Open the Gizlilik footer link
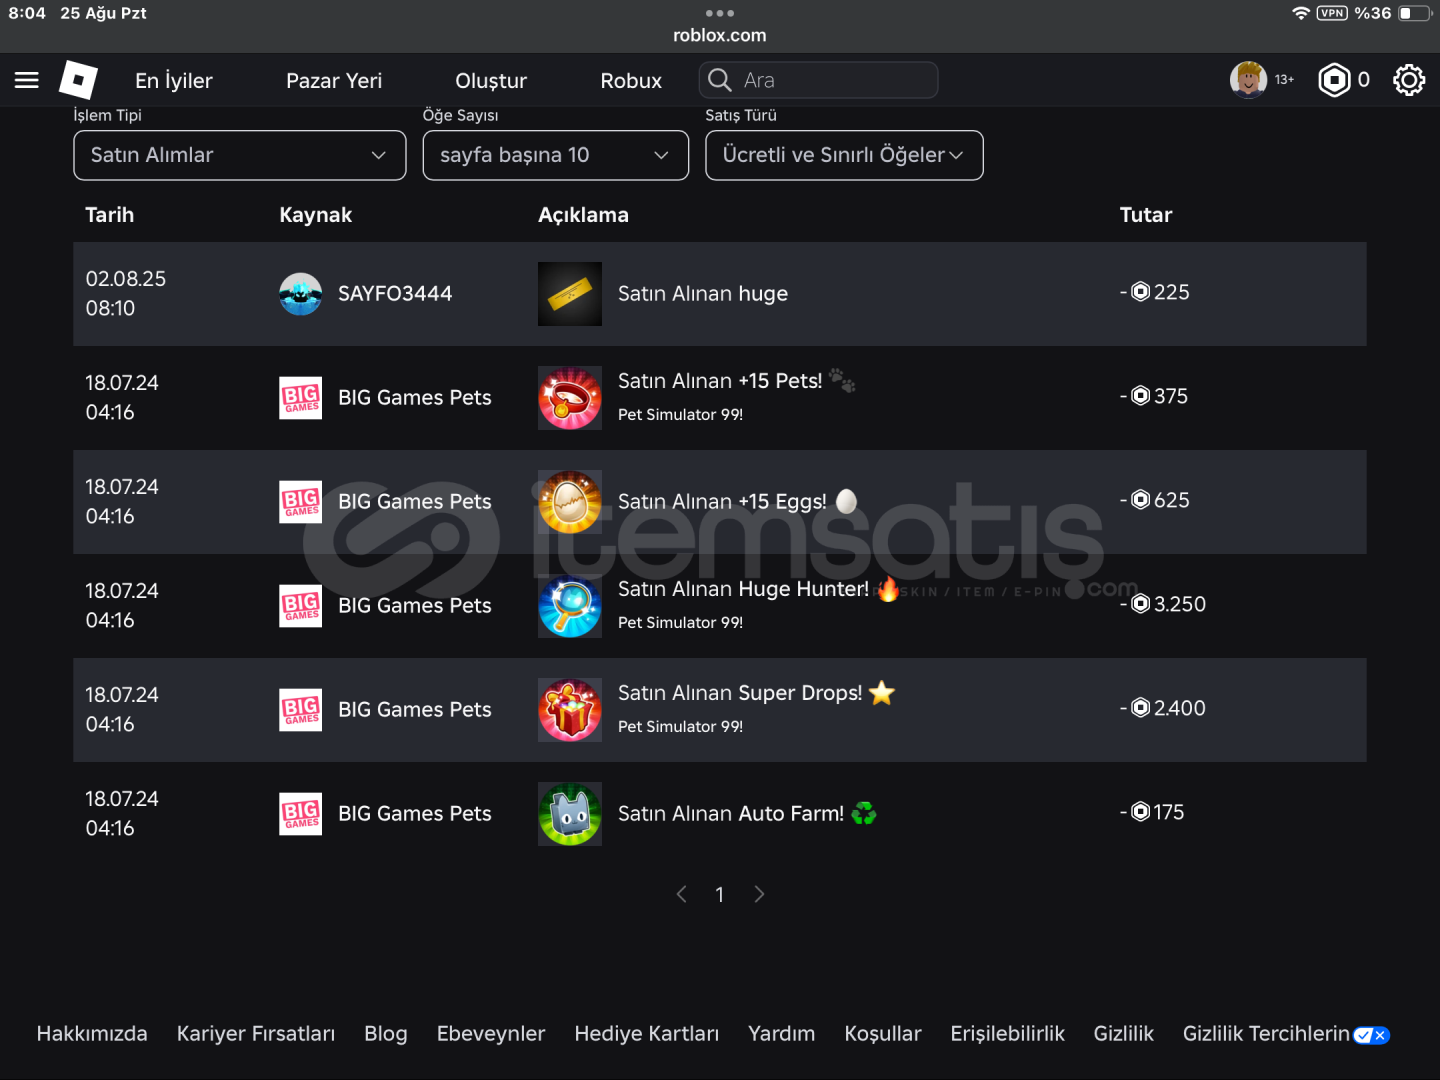Viewport: 1440px width, 1080px height. 1124,1034
